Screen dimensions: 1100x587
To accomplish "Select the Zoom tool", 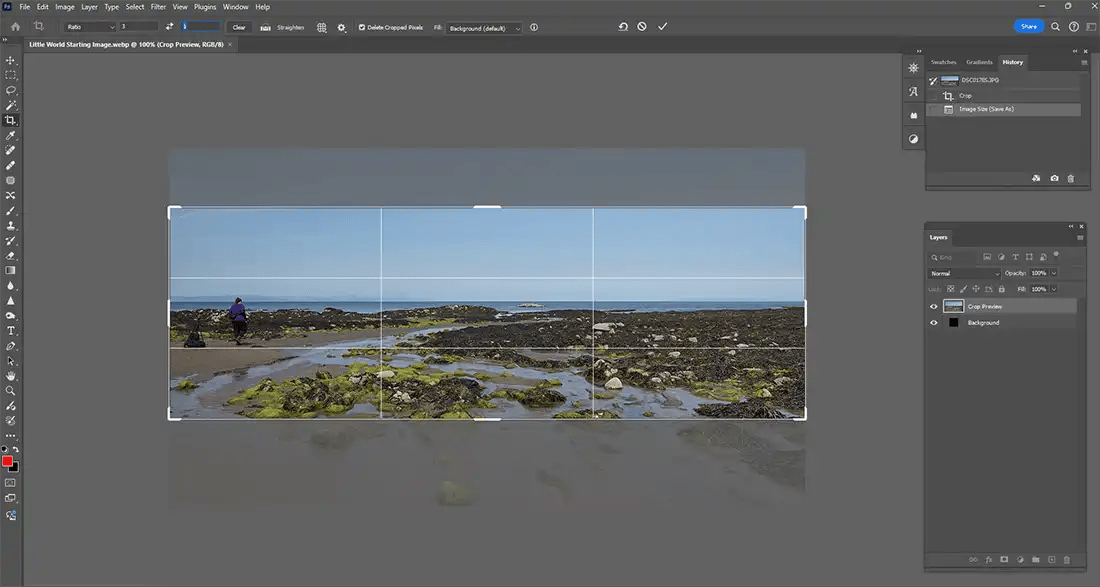I will pyautogui.click(x=11, y=391).
